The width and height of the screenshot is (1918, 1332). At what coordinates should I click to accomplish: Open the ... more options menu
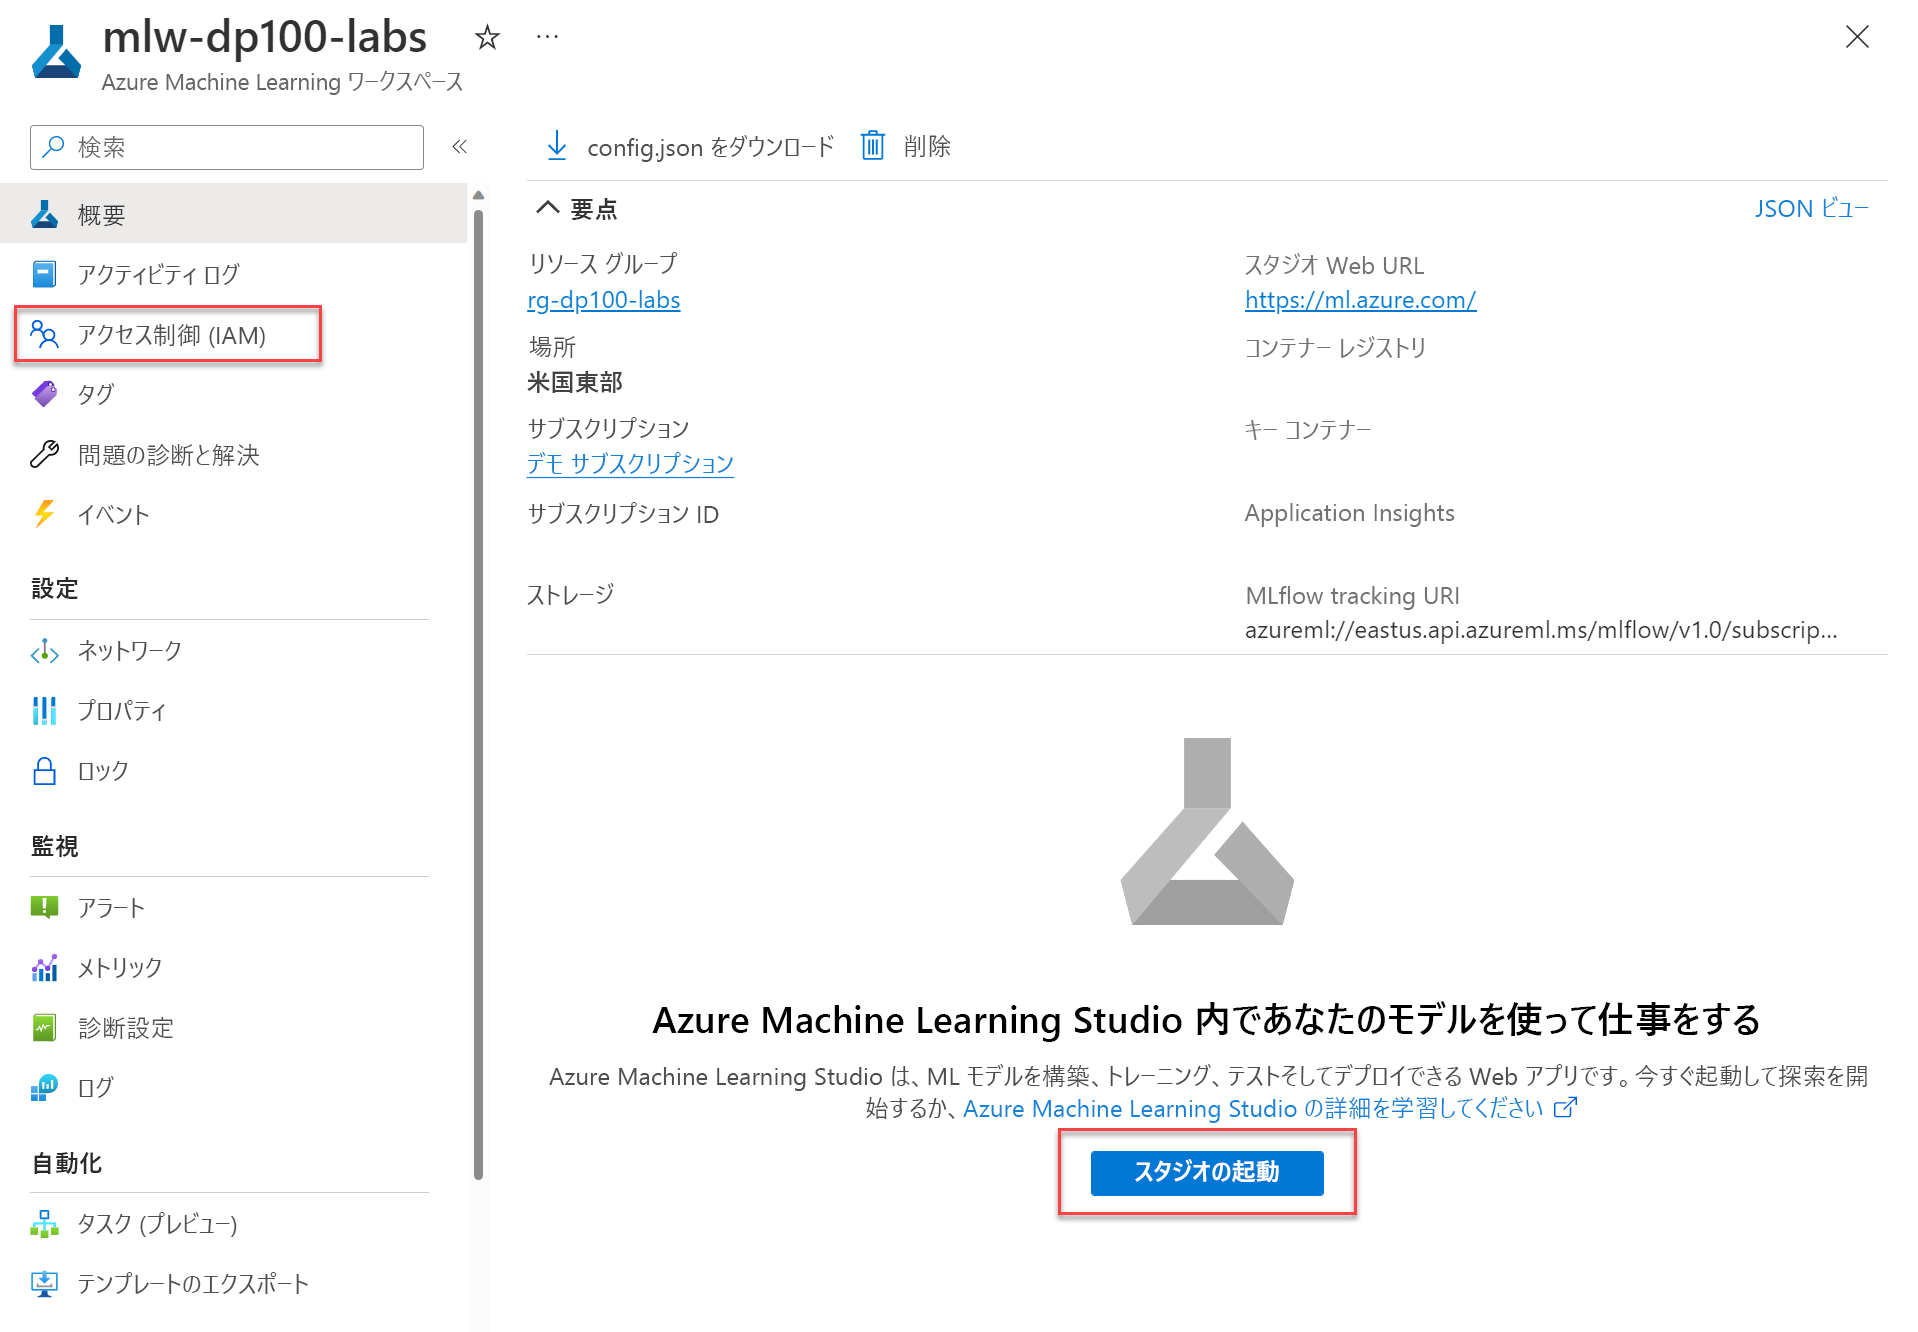pos(546,36)
